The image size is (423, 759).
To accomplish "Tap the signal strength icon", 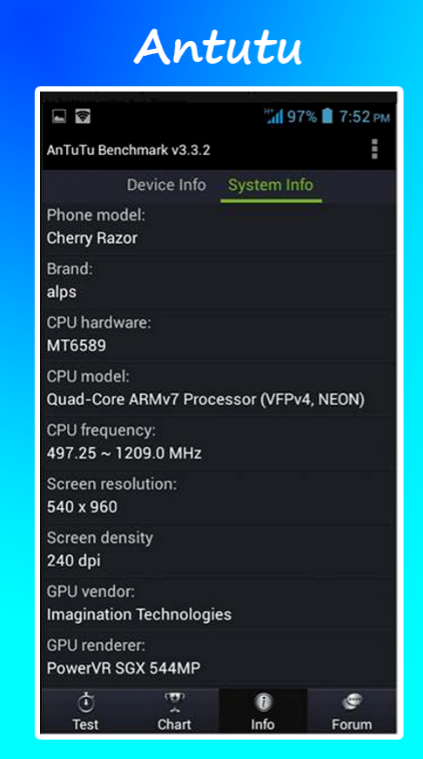I will [x=273, y=116].
